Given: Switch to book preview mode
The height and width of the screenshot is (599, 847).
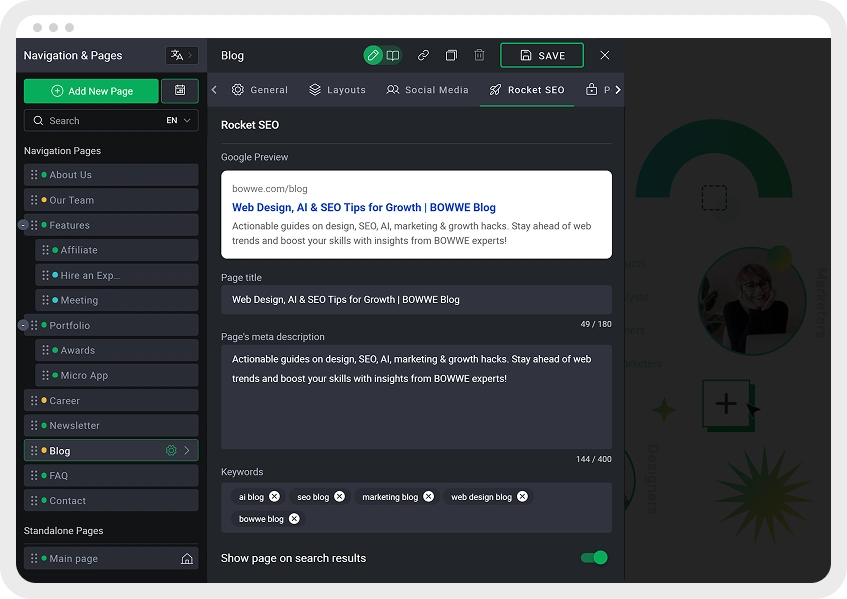Looking at the screenshot, I should (x=393, y=55).
